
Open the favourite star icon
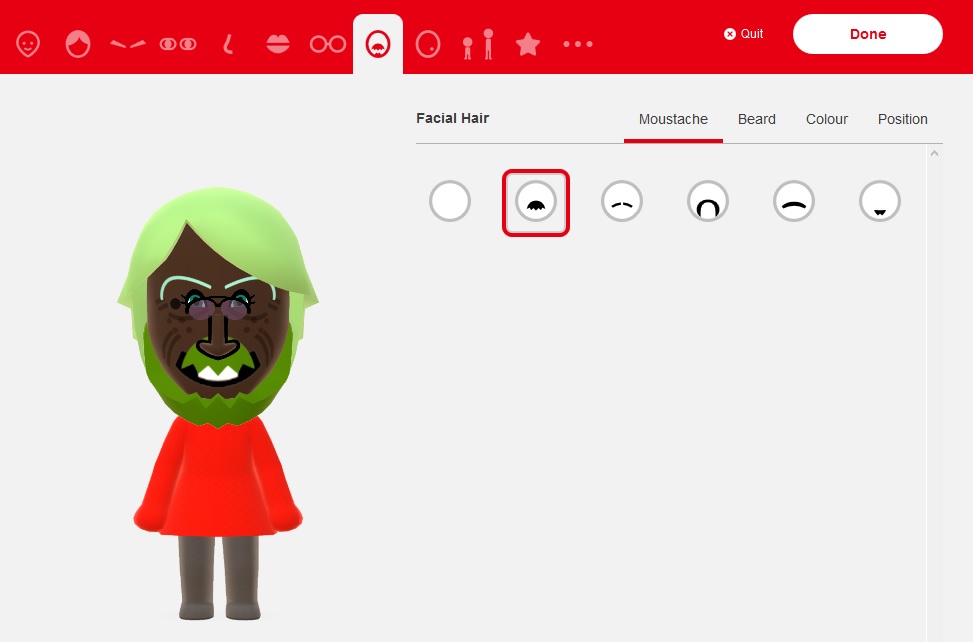527,44
